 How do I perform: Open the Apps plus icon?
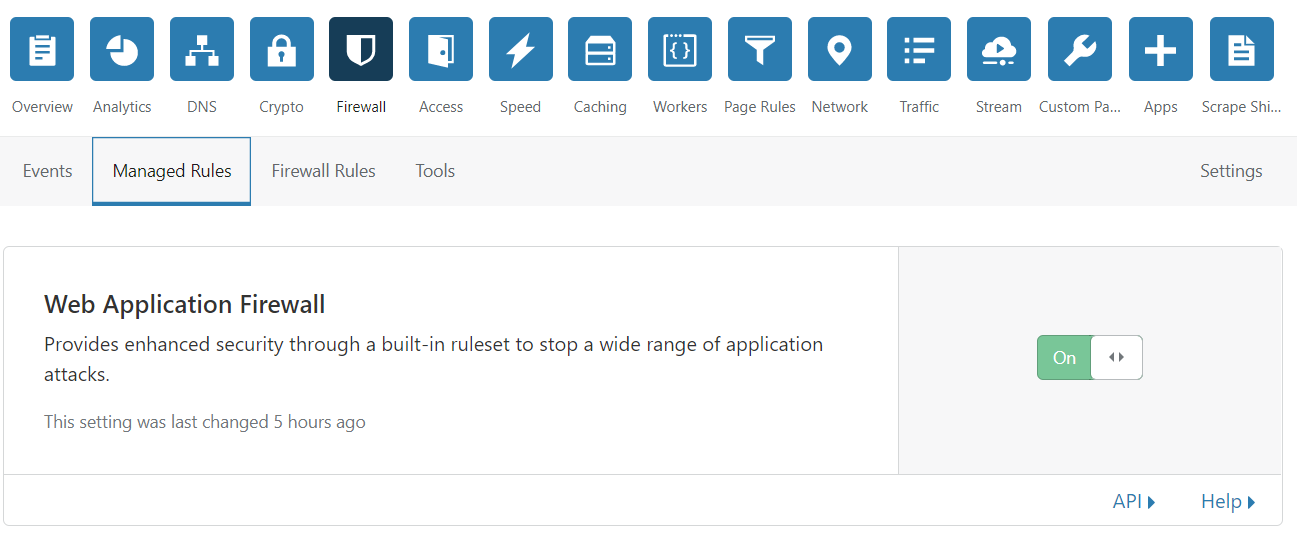pos(1161,50)
